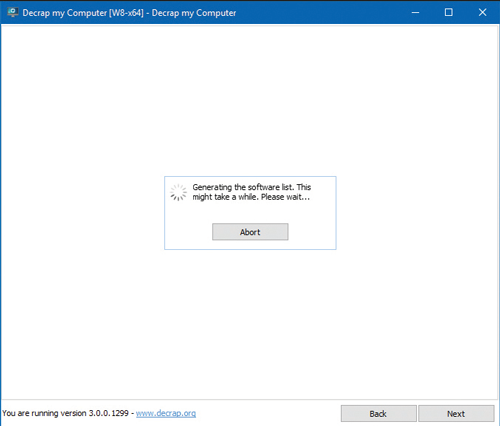500x426 pixels.
Task: Click the 3.0.0.1299 version number
Action: point(109,413)
